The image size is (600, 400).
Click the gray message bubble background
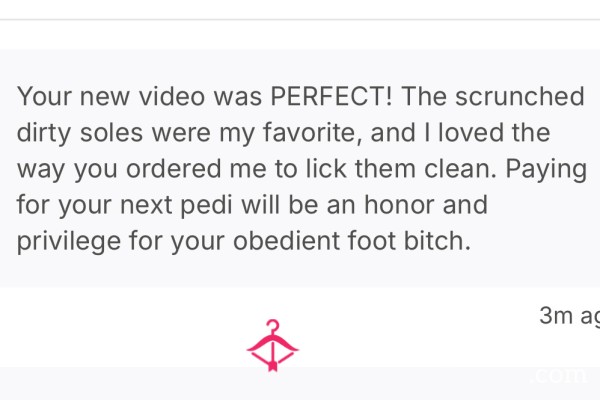300,168
